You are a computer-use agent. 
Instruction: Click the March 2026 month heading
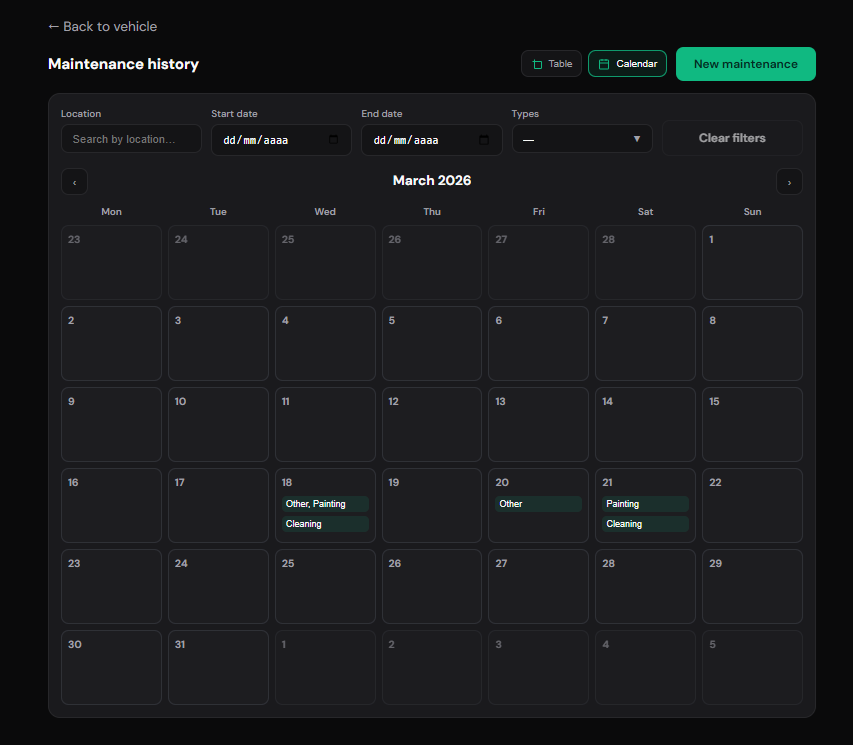coord(431,181)
